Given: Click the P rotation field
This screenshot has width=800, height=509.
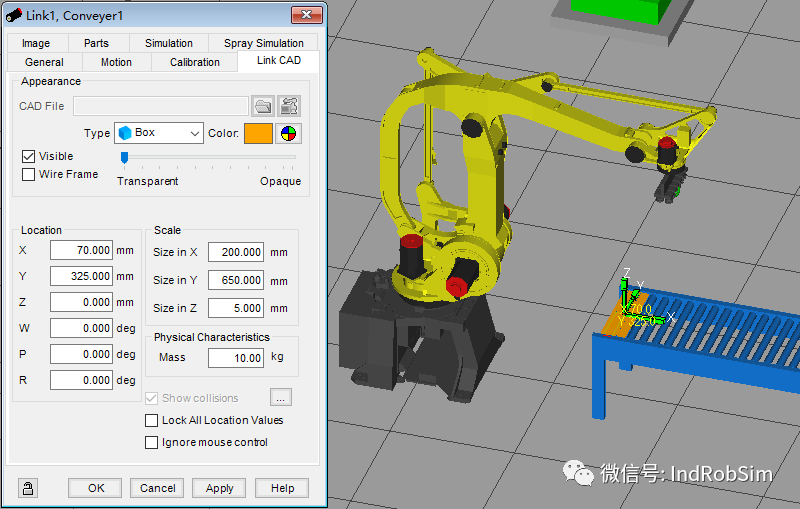Looking at the screenshot, I should pos(81,354).
